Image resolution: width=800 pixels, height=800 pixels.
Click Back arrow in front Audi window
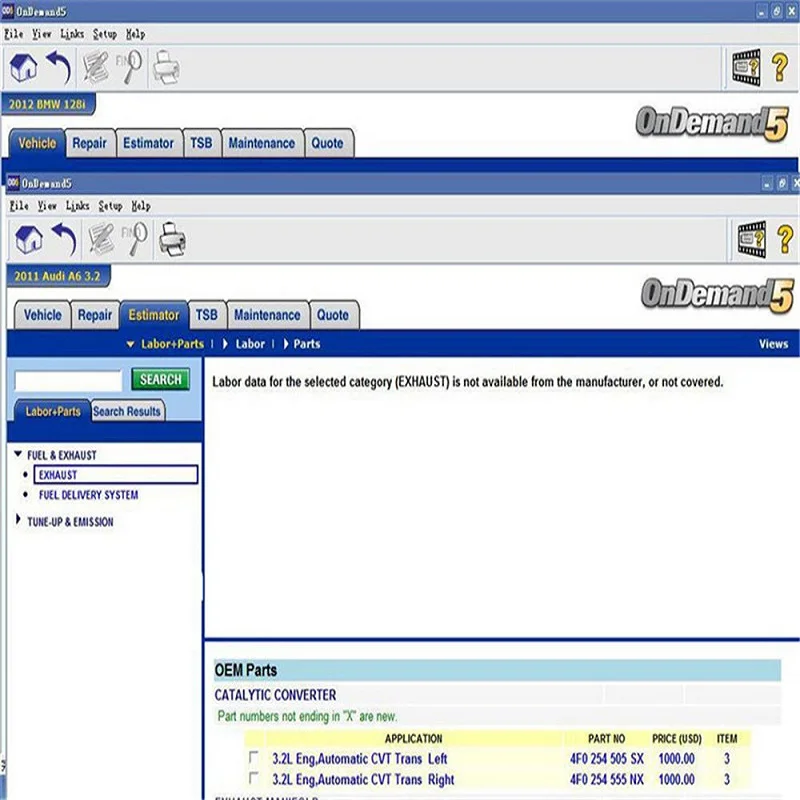coord(65,239)
